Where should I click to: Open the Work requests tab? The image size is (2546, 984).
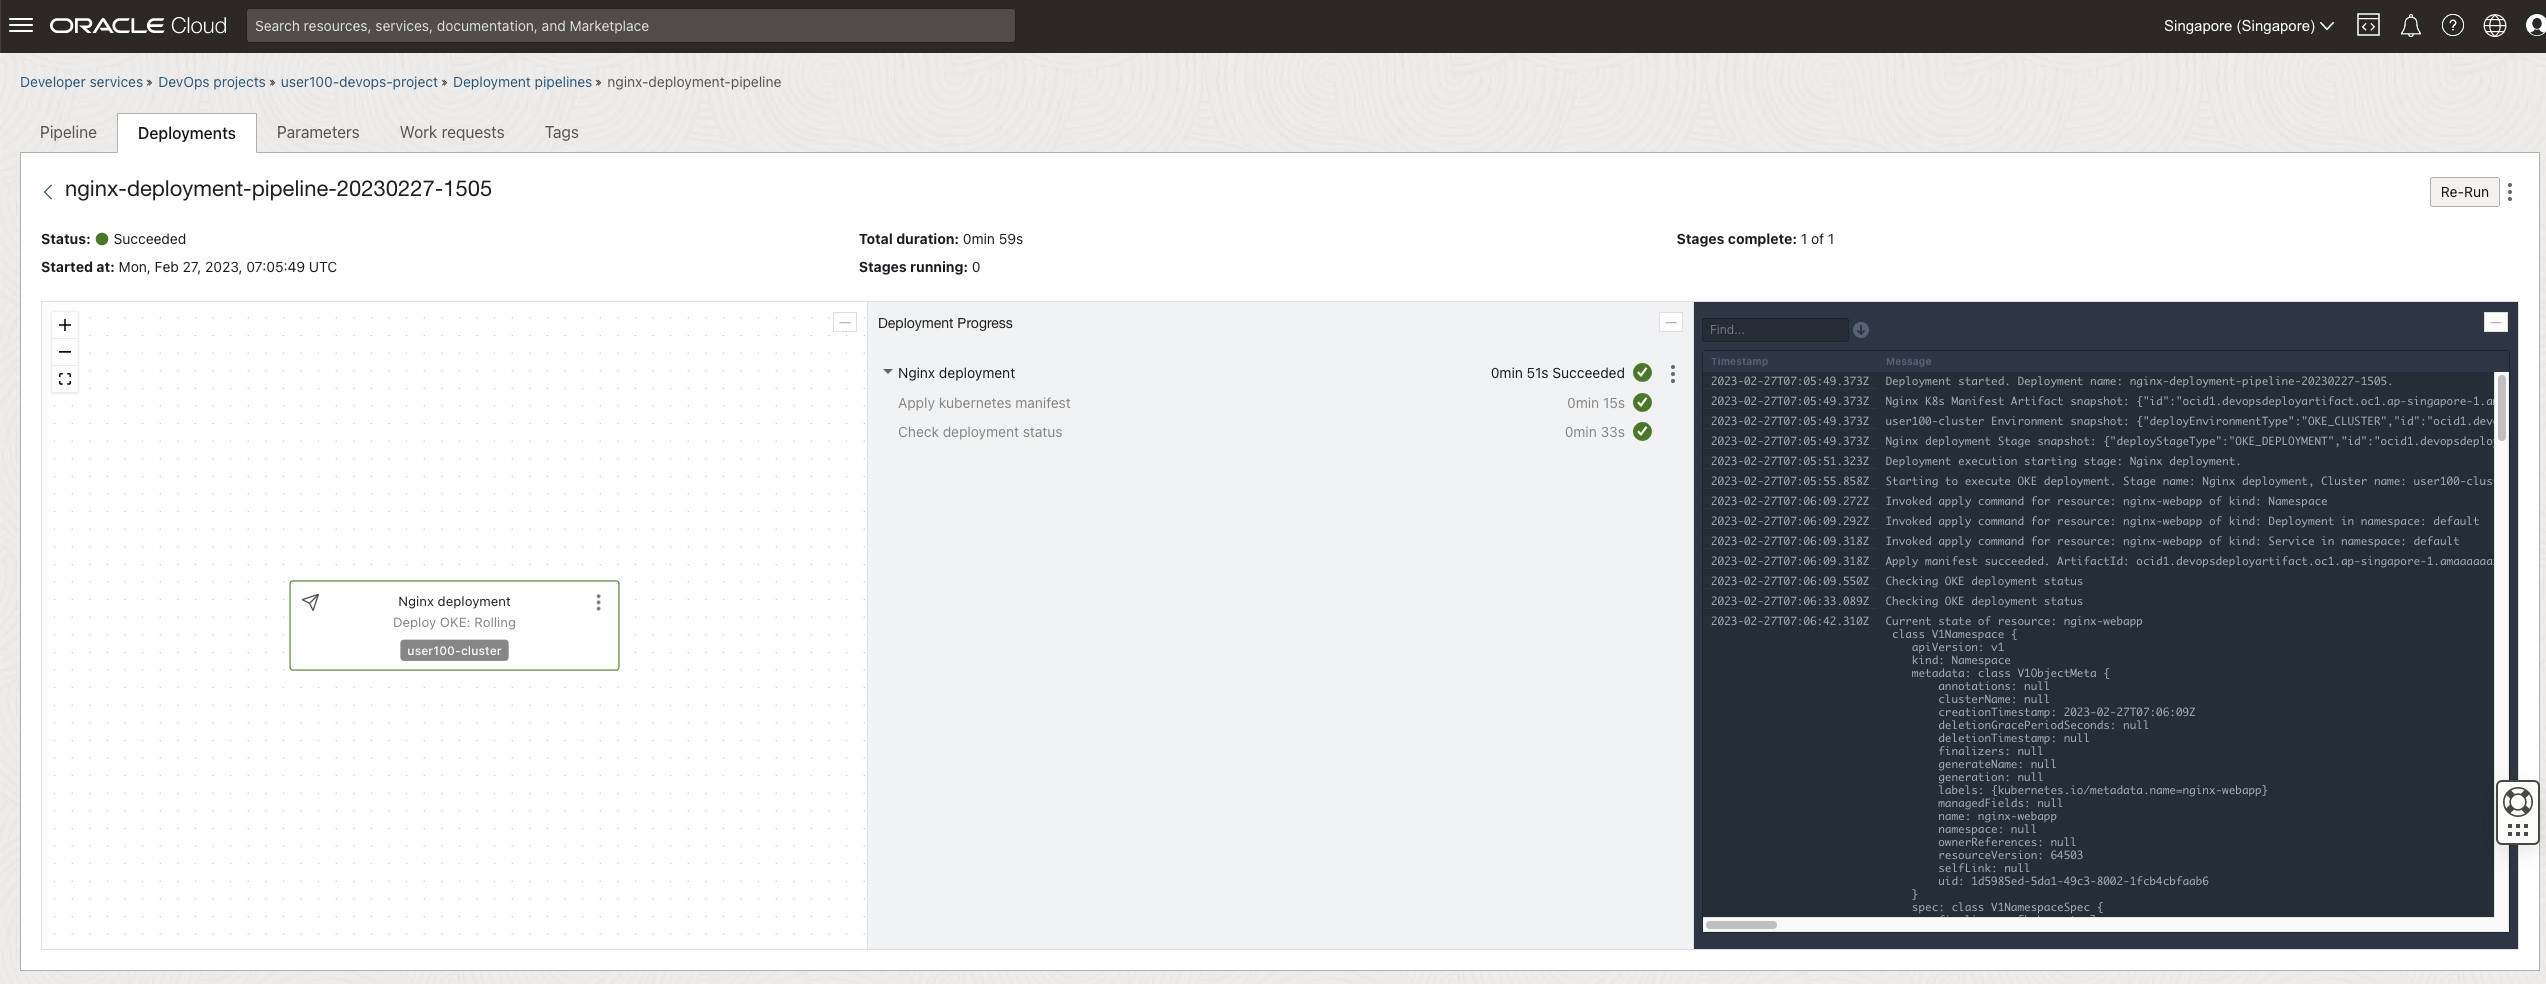pyautogui.click(x=452, y=132)
